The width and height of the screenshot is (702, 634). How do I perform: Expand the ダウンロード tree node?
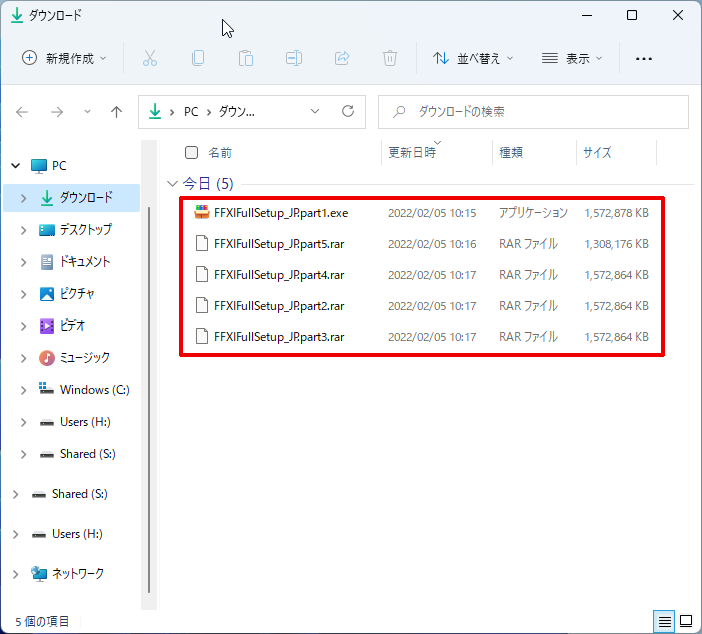click(24, 198)
